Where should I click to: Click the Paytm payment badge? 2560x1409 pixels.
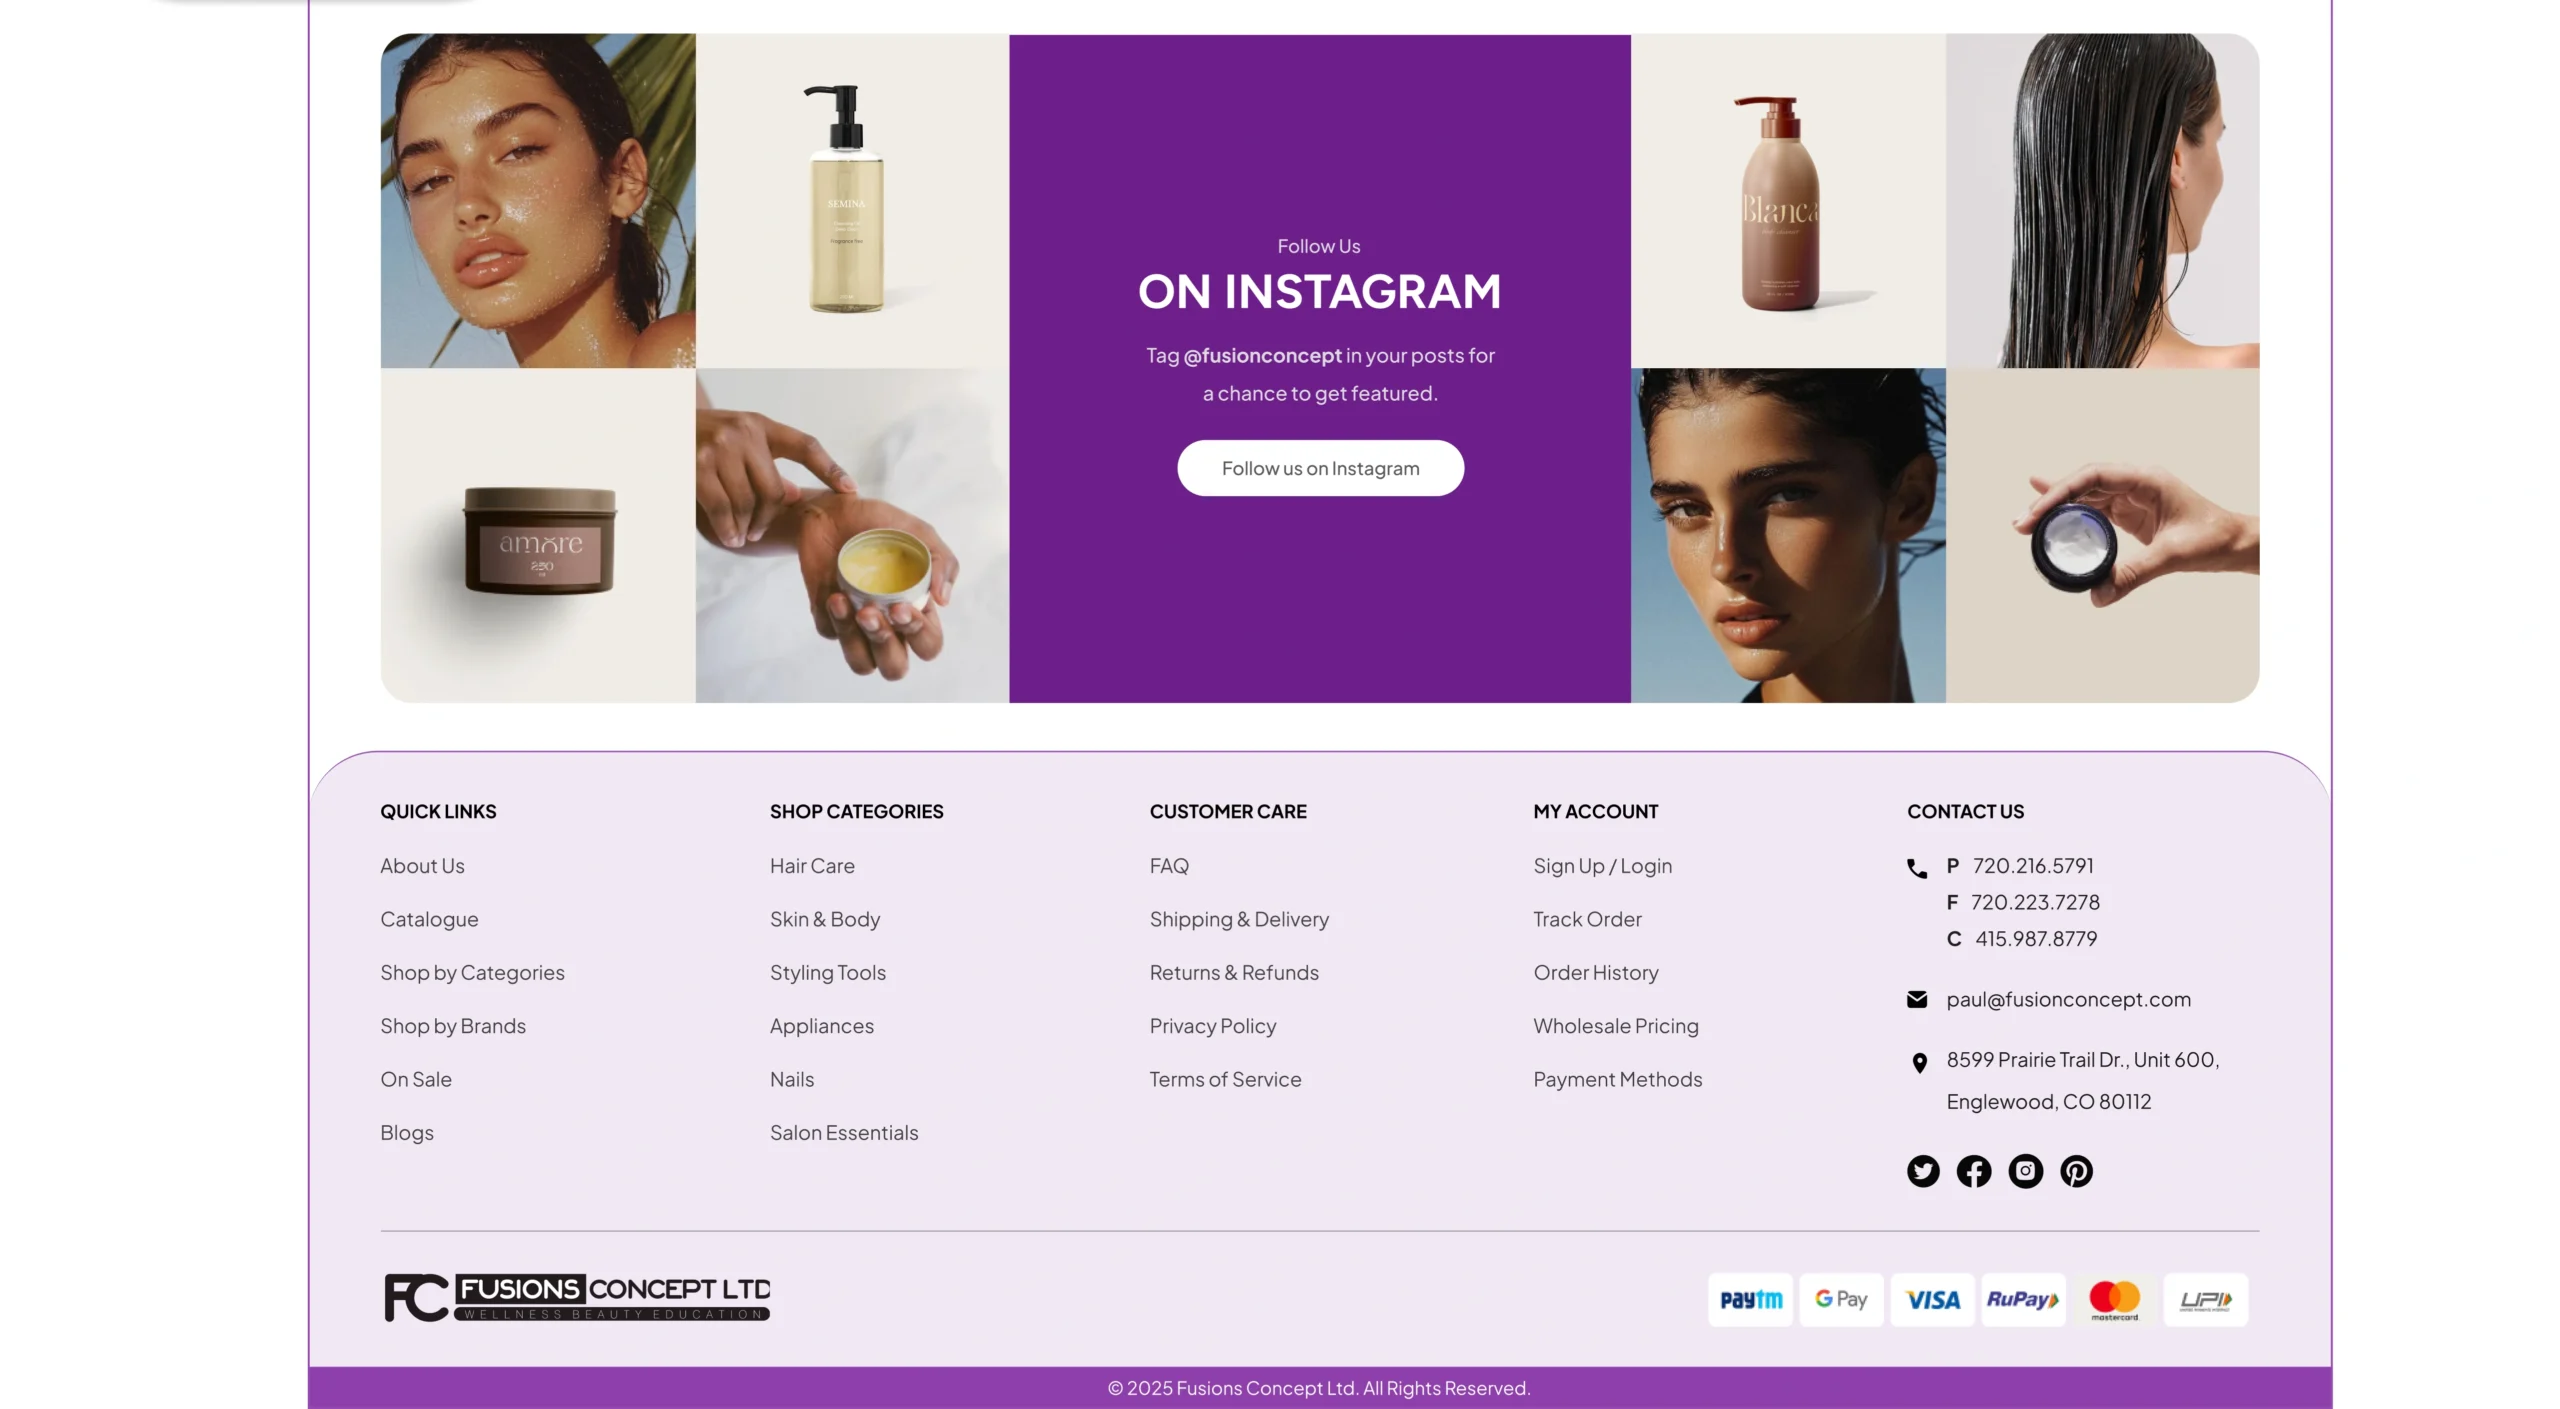(1750, 1299)
